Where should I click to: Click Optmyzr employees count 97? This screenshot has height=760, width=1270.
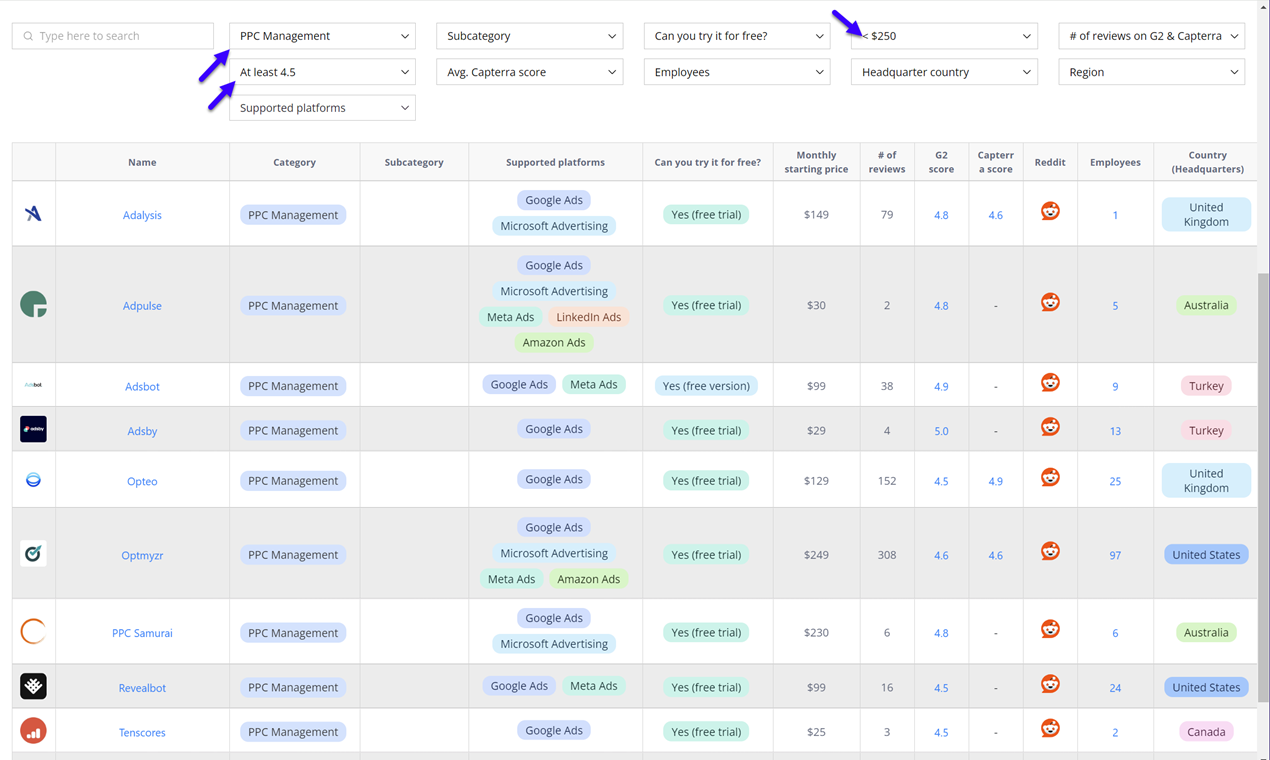(x=1115, y=555)
